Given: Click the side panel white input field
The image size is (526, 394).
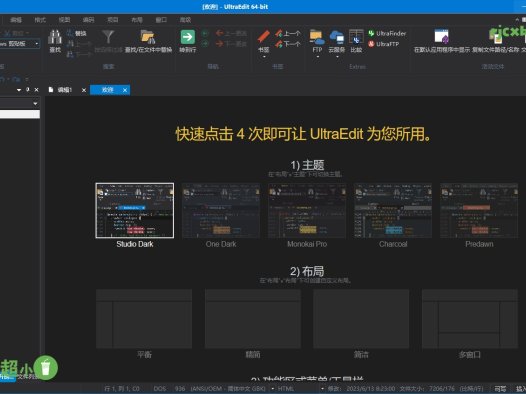Looking at the screenshot, I should (20, 114).
